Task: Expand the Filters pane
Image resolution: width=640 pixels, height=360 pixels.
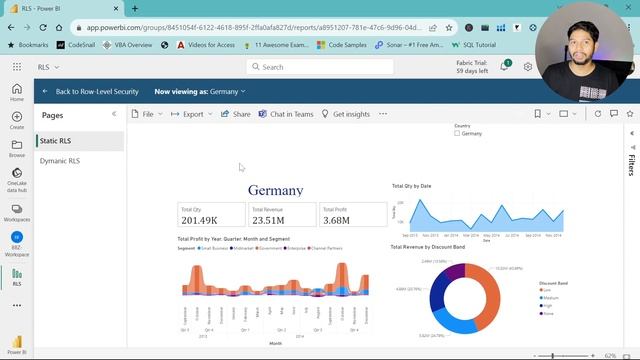Action: coord(632,133)
